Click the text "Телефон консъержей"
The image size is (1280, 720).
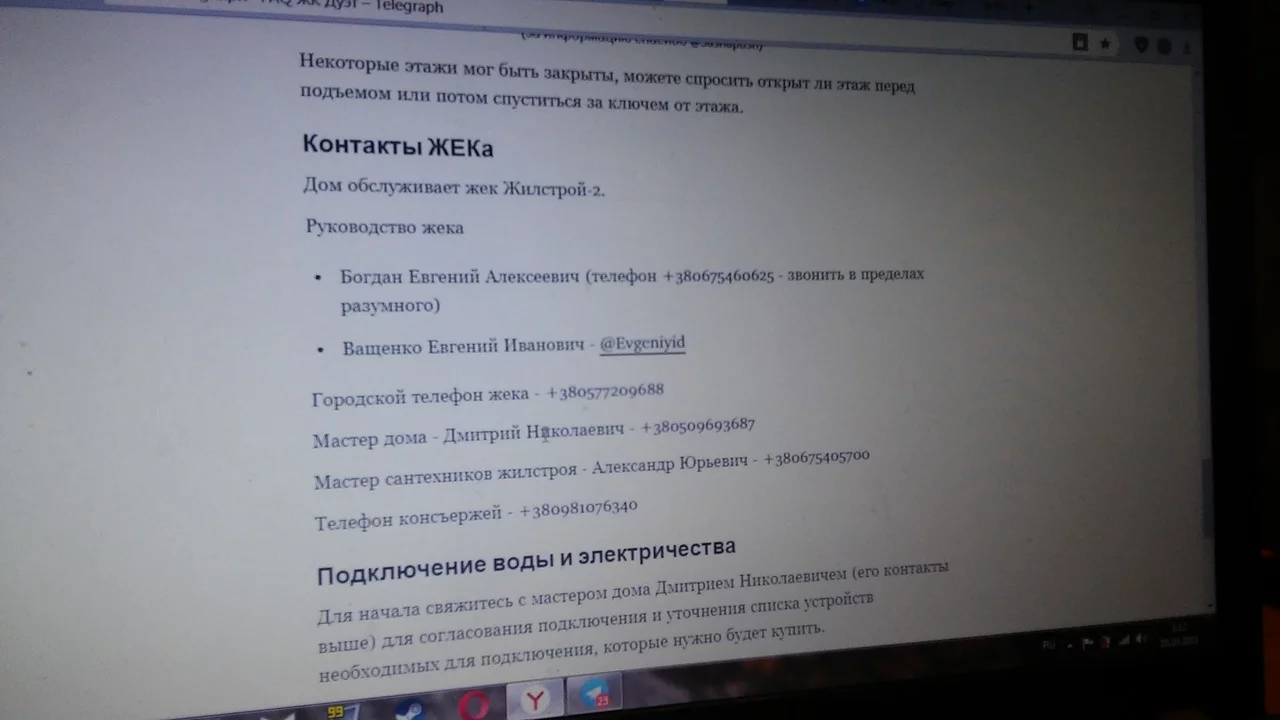[408, 518]
